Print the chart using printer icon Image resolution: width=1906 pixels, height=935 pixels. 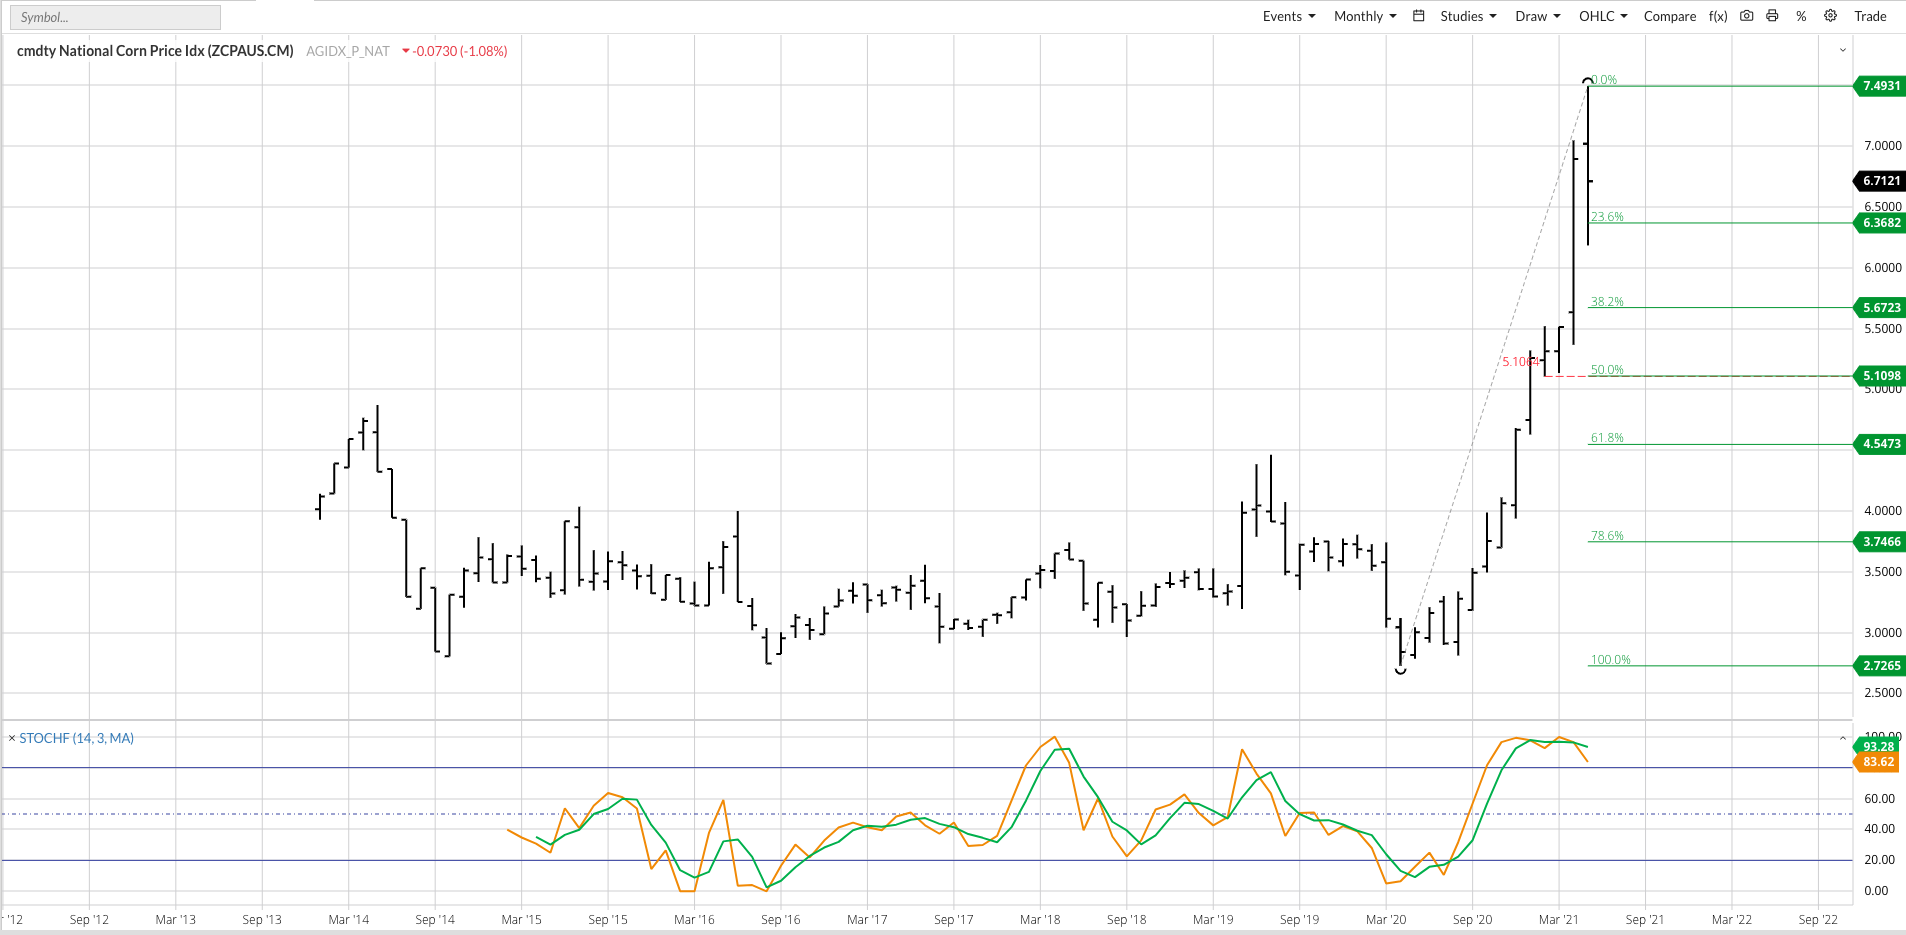(x=1772, y=16)
